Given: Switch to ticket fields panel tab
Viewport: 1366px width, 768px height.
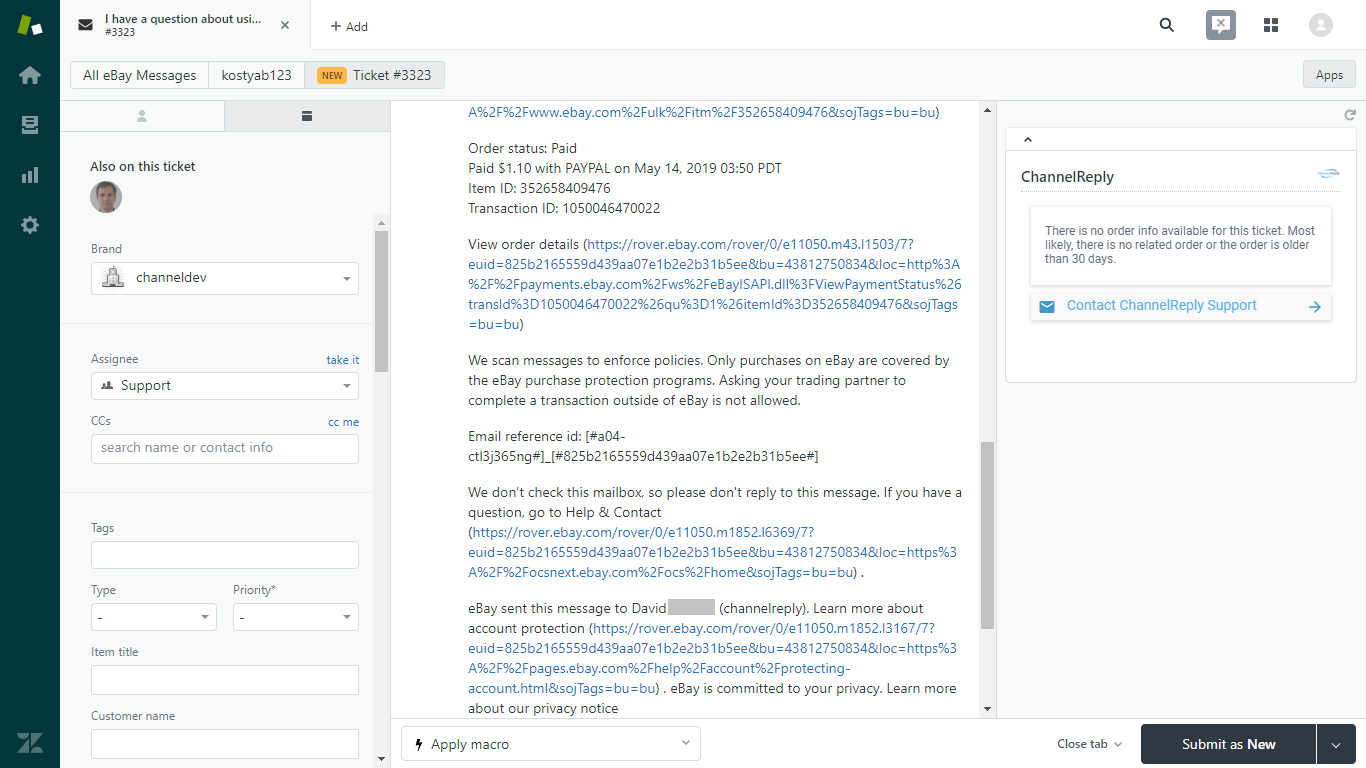Looking at the screenshot, I should tap(307, 116).
